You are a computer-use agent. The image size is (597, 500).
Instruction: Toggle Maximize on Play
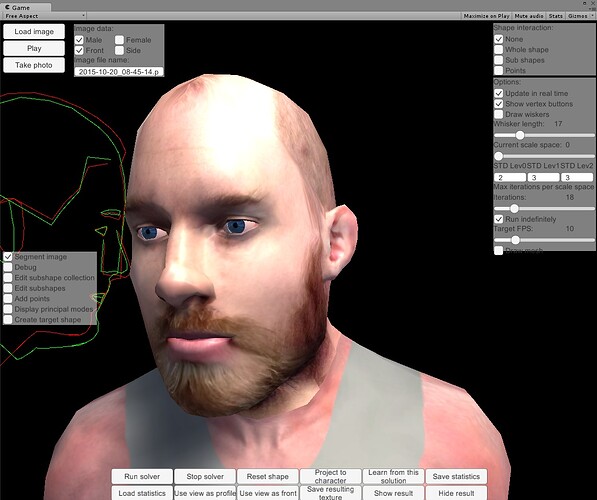coord(487,16)
